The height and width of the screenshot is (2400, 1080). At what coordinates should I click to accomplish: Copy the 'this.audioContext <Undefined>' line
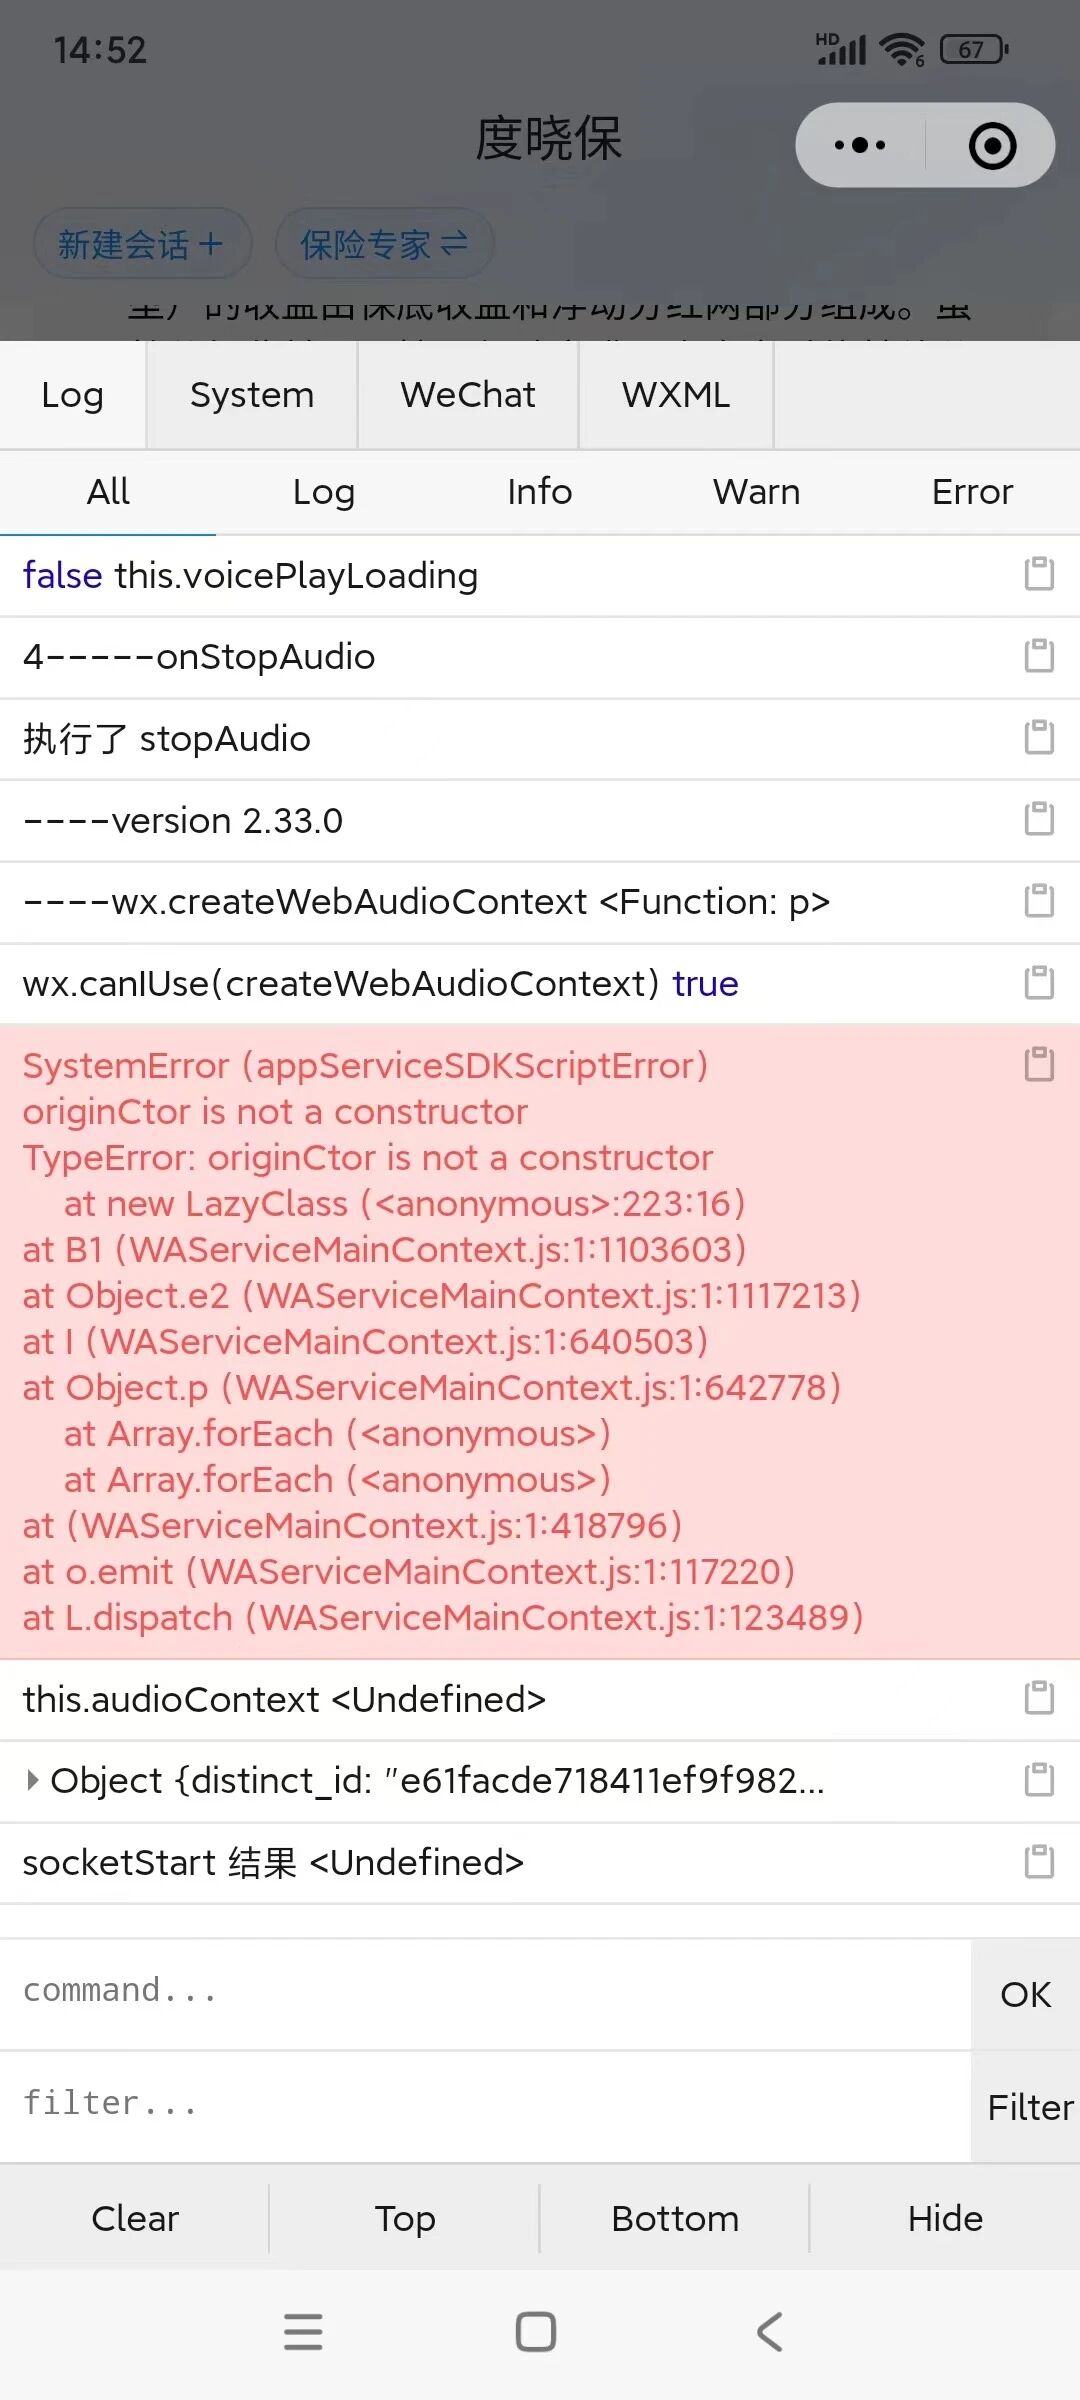click(x=1039, y=1698)
